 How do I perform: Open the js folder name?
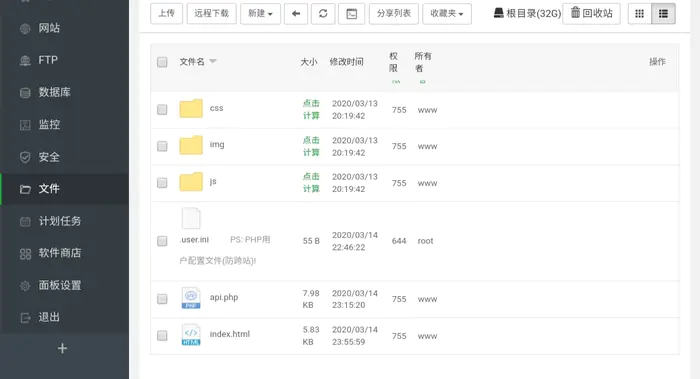pyautogui.click(x=213, y=181)
